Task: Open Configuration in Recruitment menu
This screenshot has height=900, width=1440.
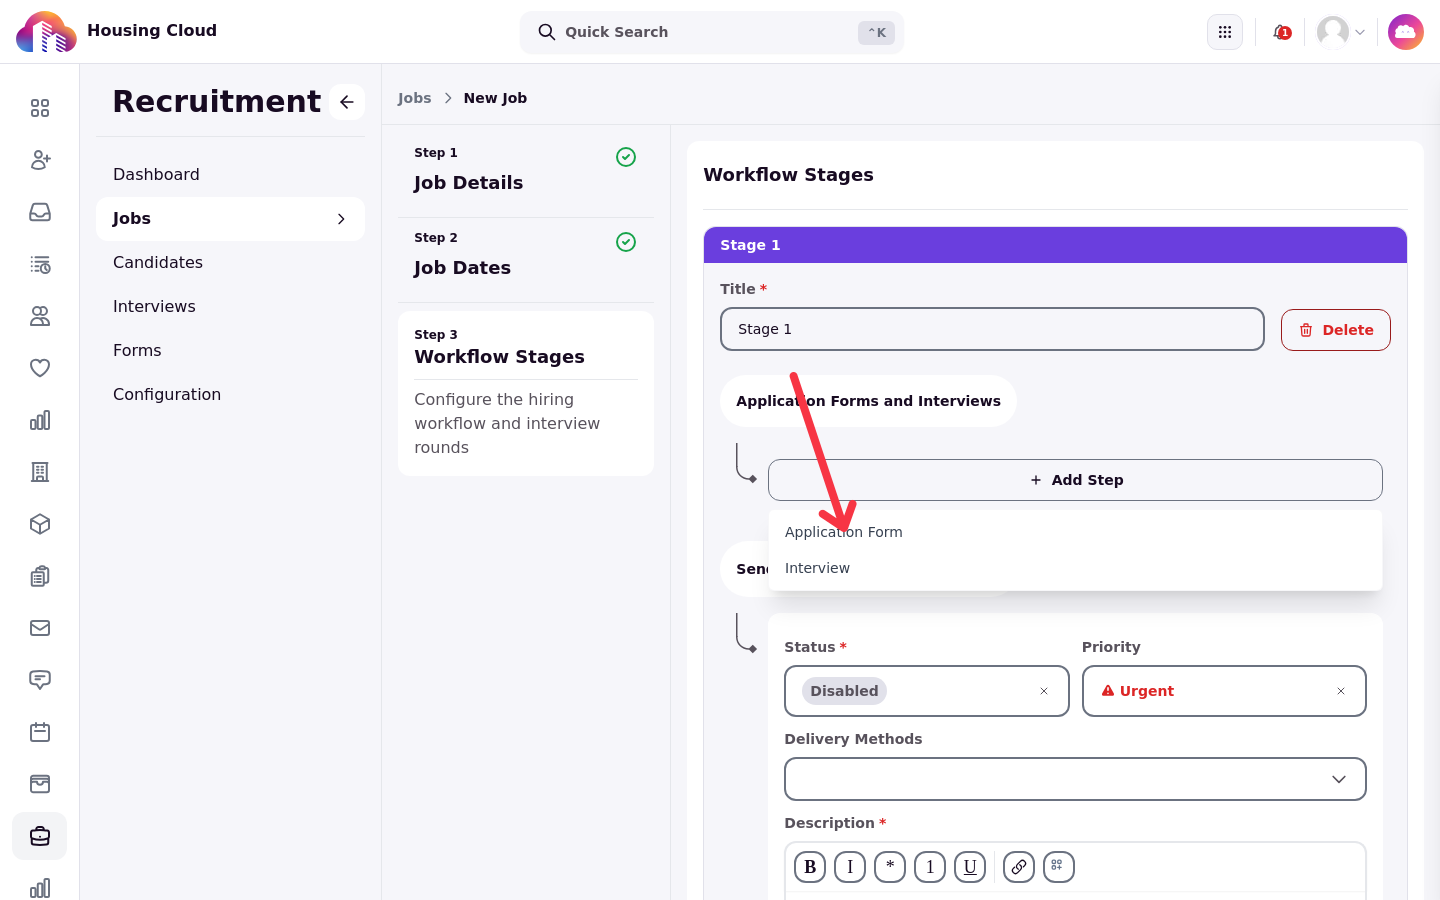Action: point(230,395)
